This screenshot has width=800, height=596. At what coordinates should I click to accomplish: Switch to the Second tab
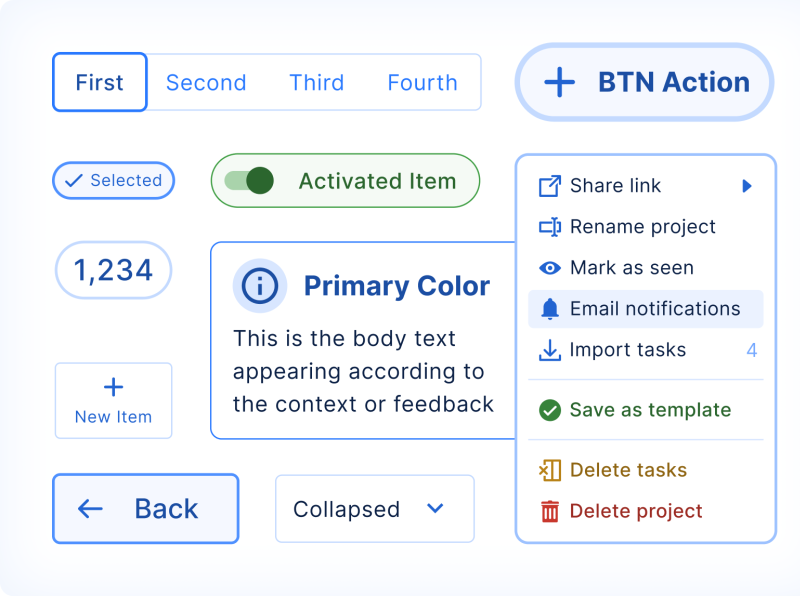206,83
